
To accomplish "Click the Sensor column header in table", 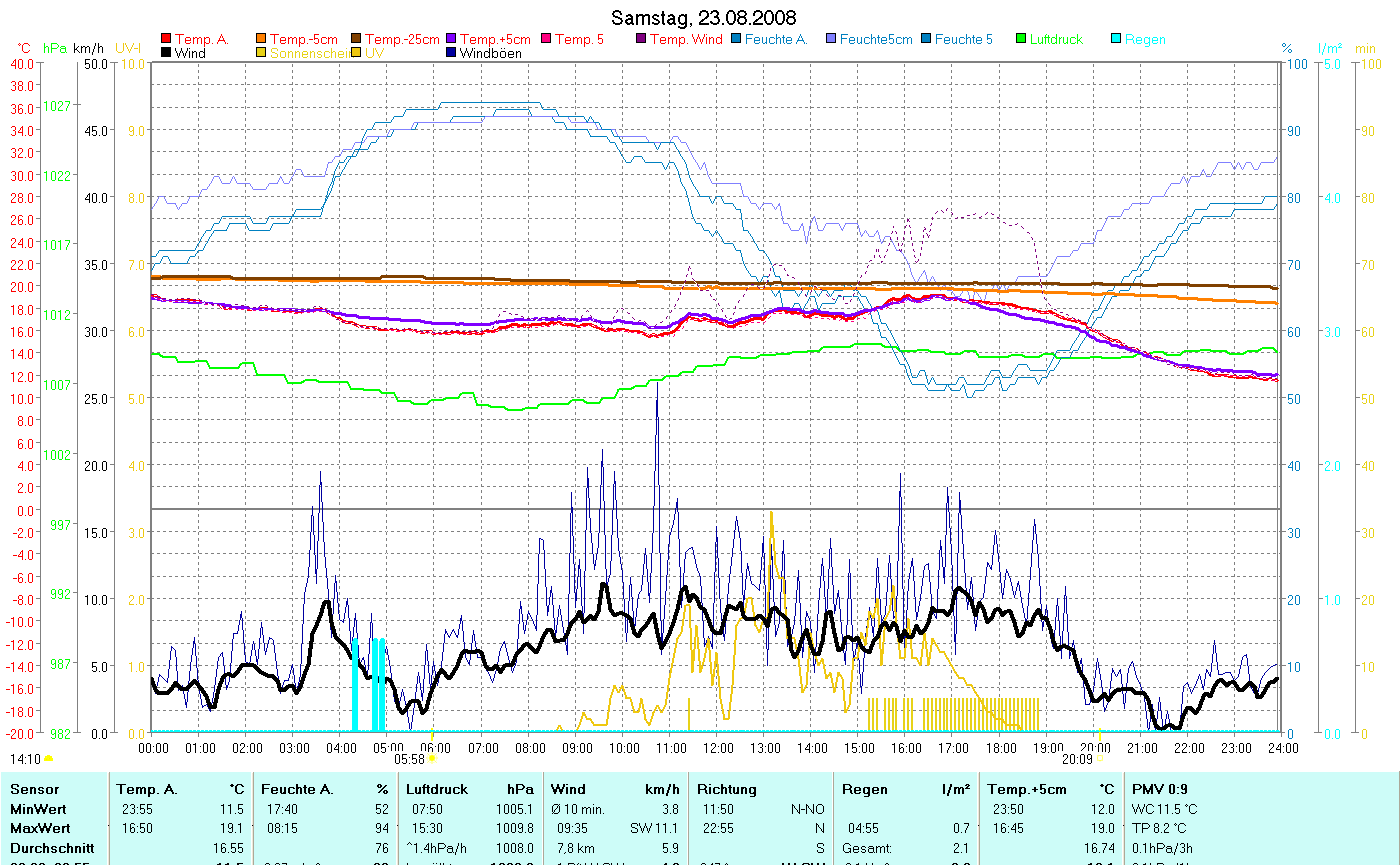I will click(x=34, y=789).
